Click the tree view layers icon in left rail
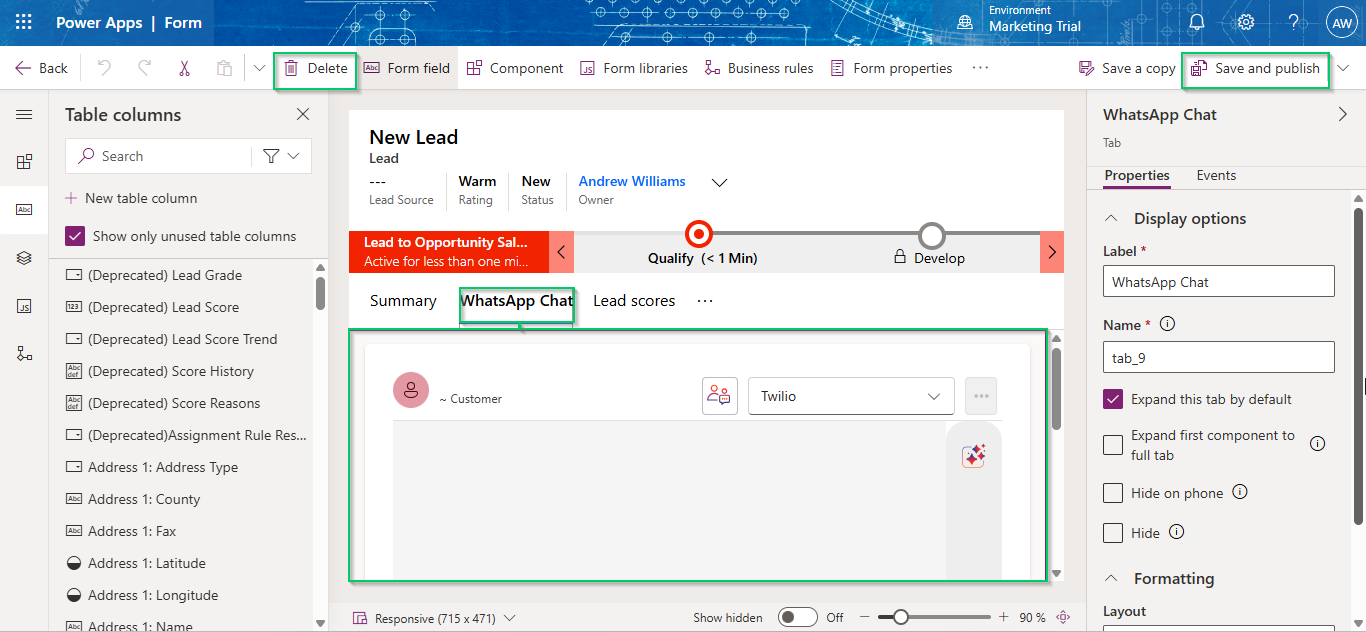Image resolution: width=1366 pixels, height=632 pixels. [x=24, y=258]
